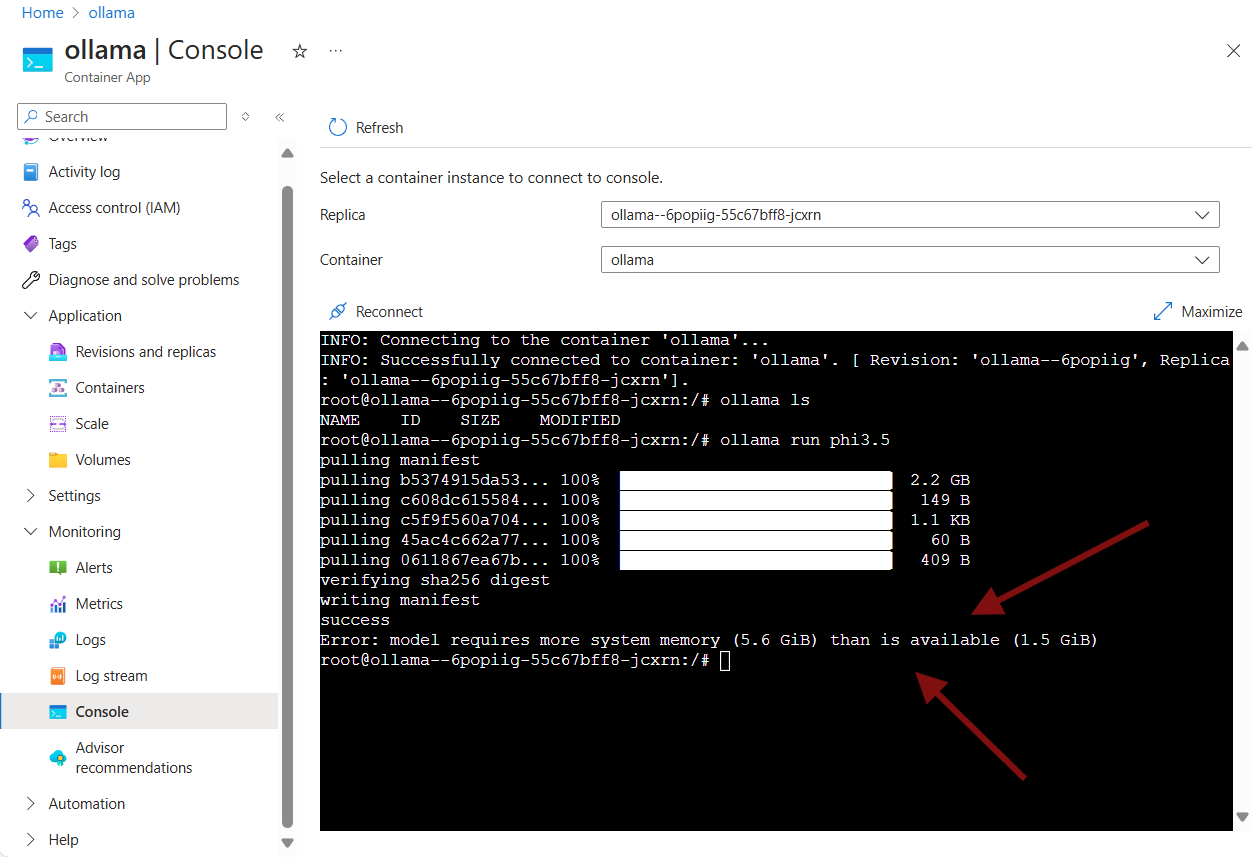Image resolution: width=1257 pixels, height=857 pixels.
Task: Open the Replica dropdown
Action: point(910,215)
